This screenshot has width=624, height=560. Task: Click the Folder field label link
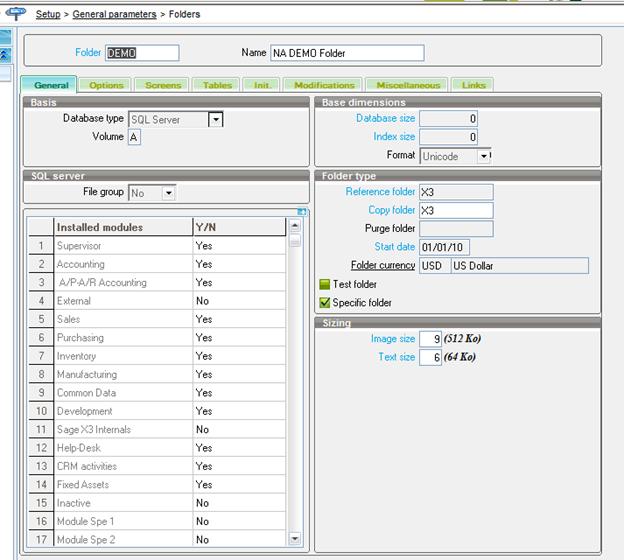click(88, 52)
